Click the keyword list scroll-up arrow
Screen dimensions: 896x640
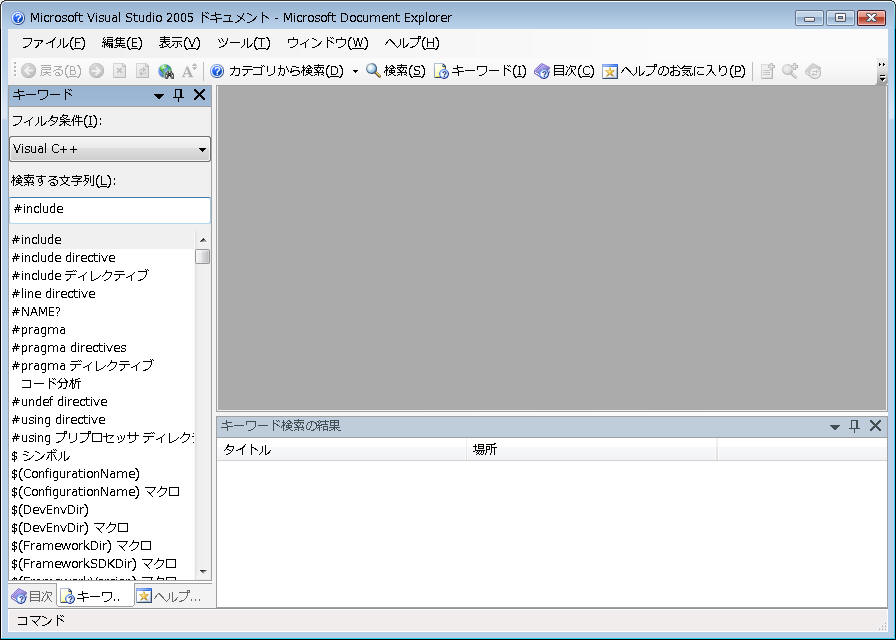pos(203,240)
